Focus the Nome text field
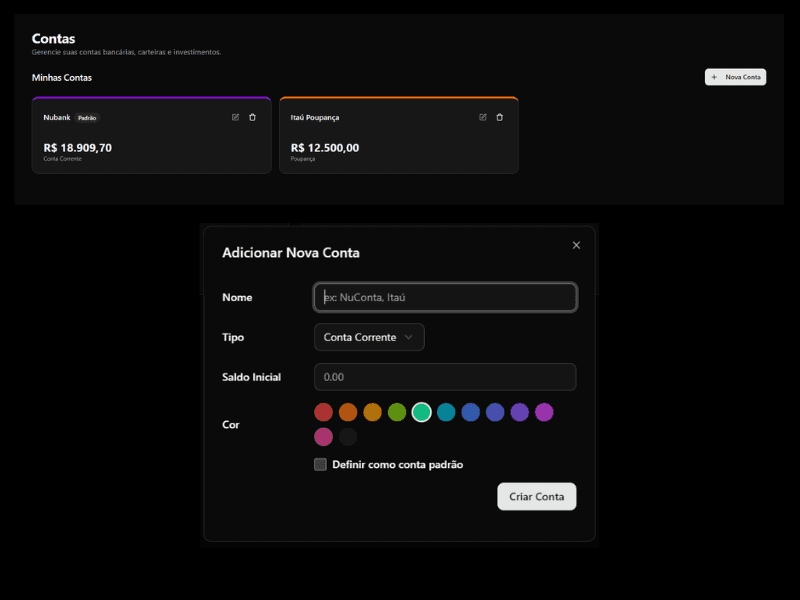 [x=445, y=297]
